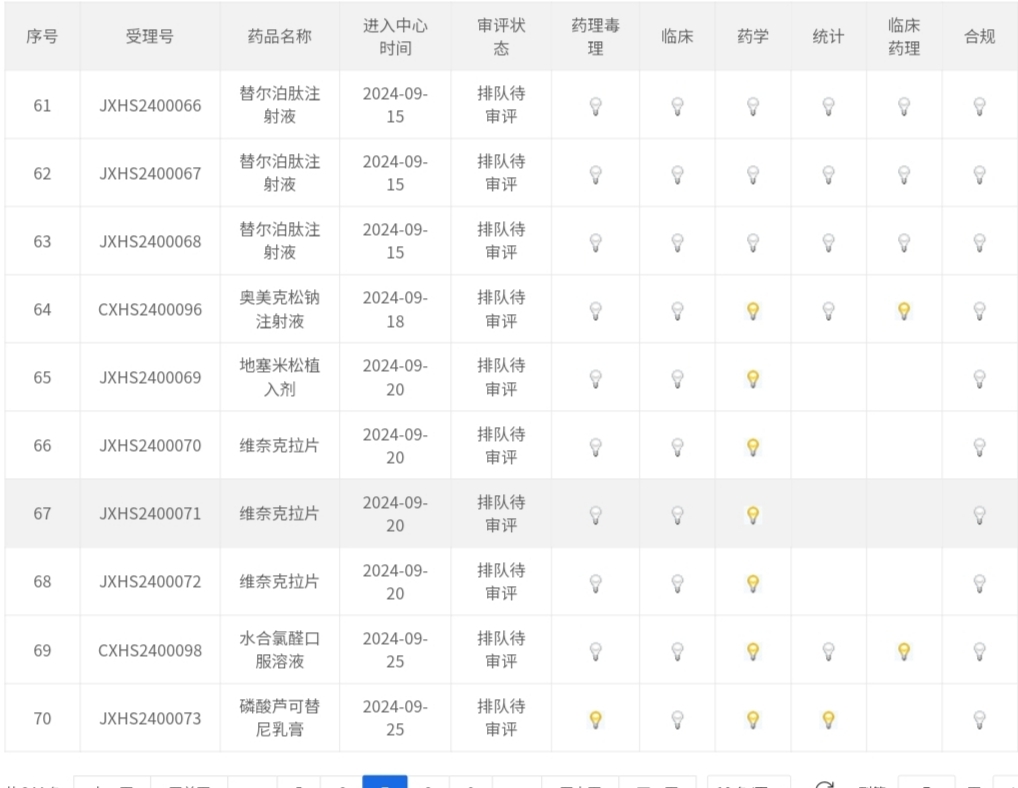Select drug name 奥美克松钠注射液
Screen dimensions: 1018x788
[x=280, y=309]
